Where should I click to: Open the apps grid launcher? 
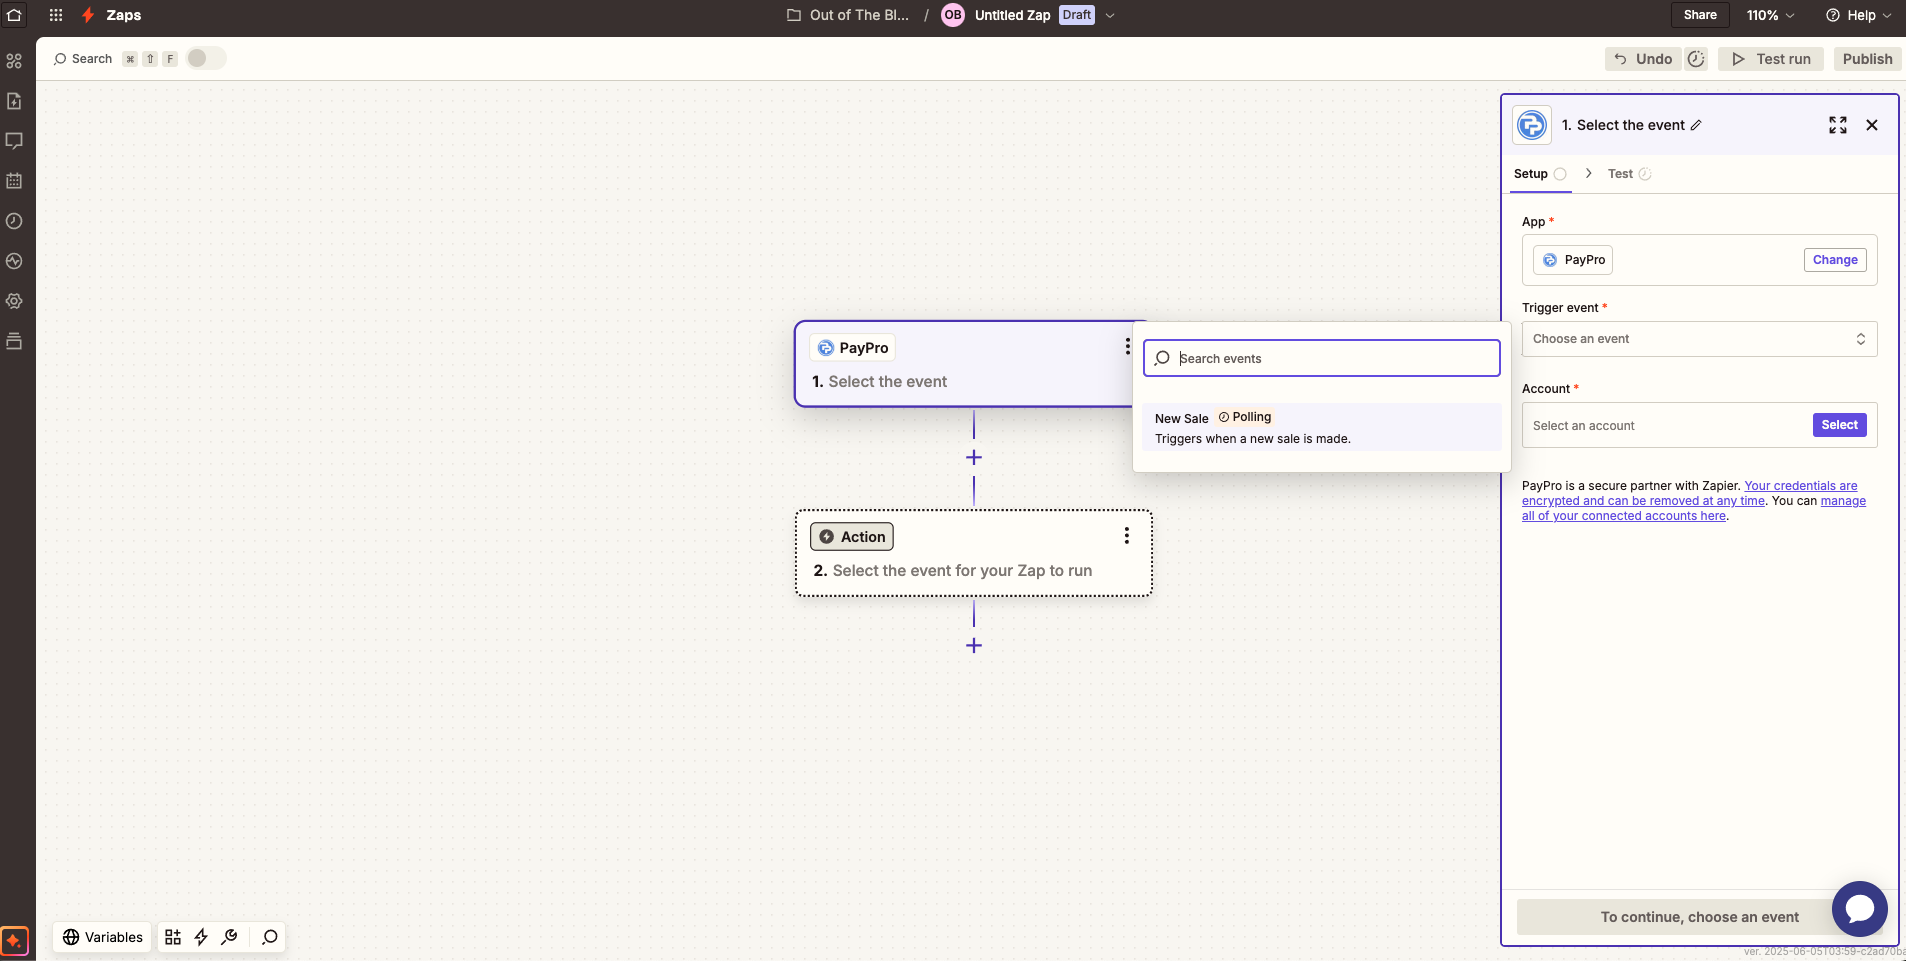pyautogui.click(x=56, y=15)
